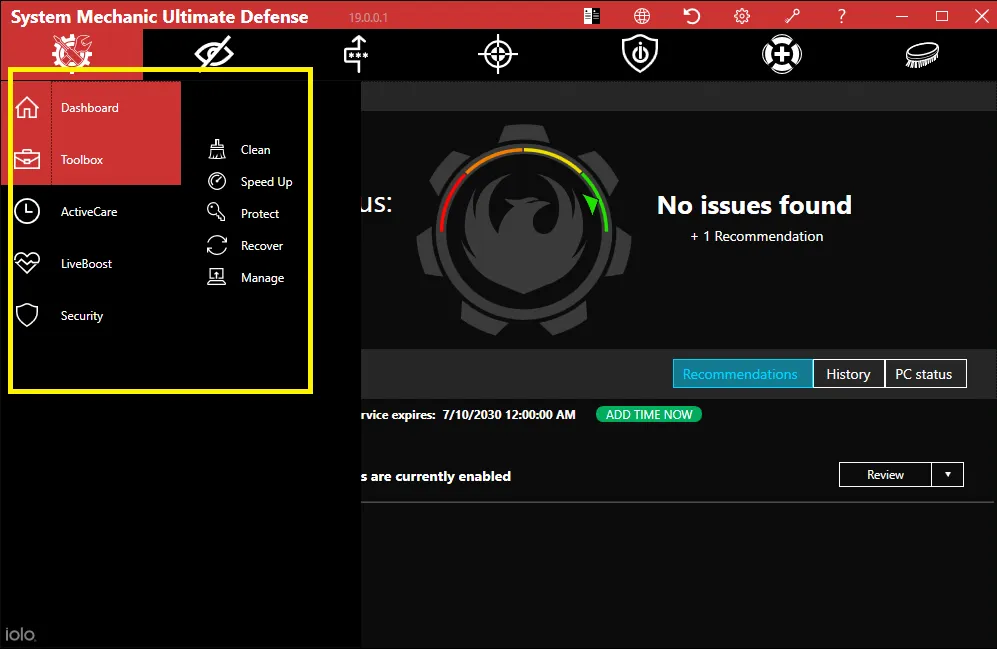Open the ByePass password manager module

tap(356, 54)
